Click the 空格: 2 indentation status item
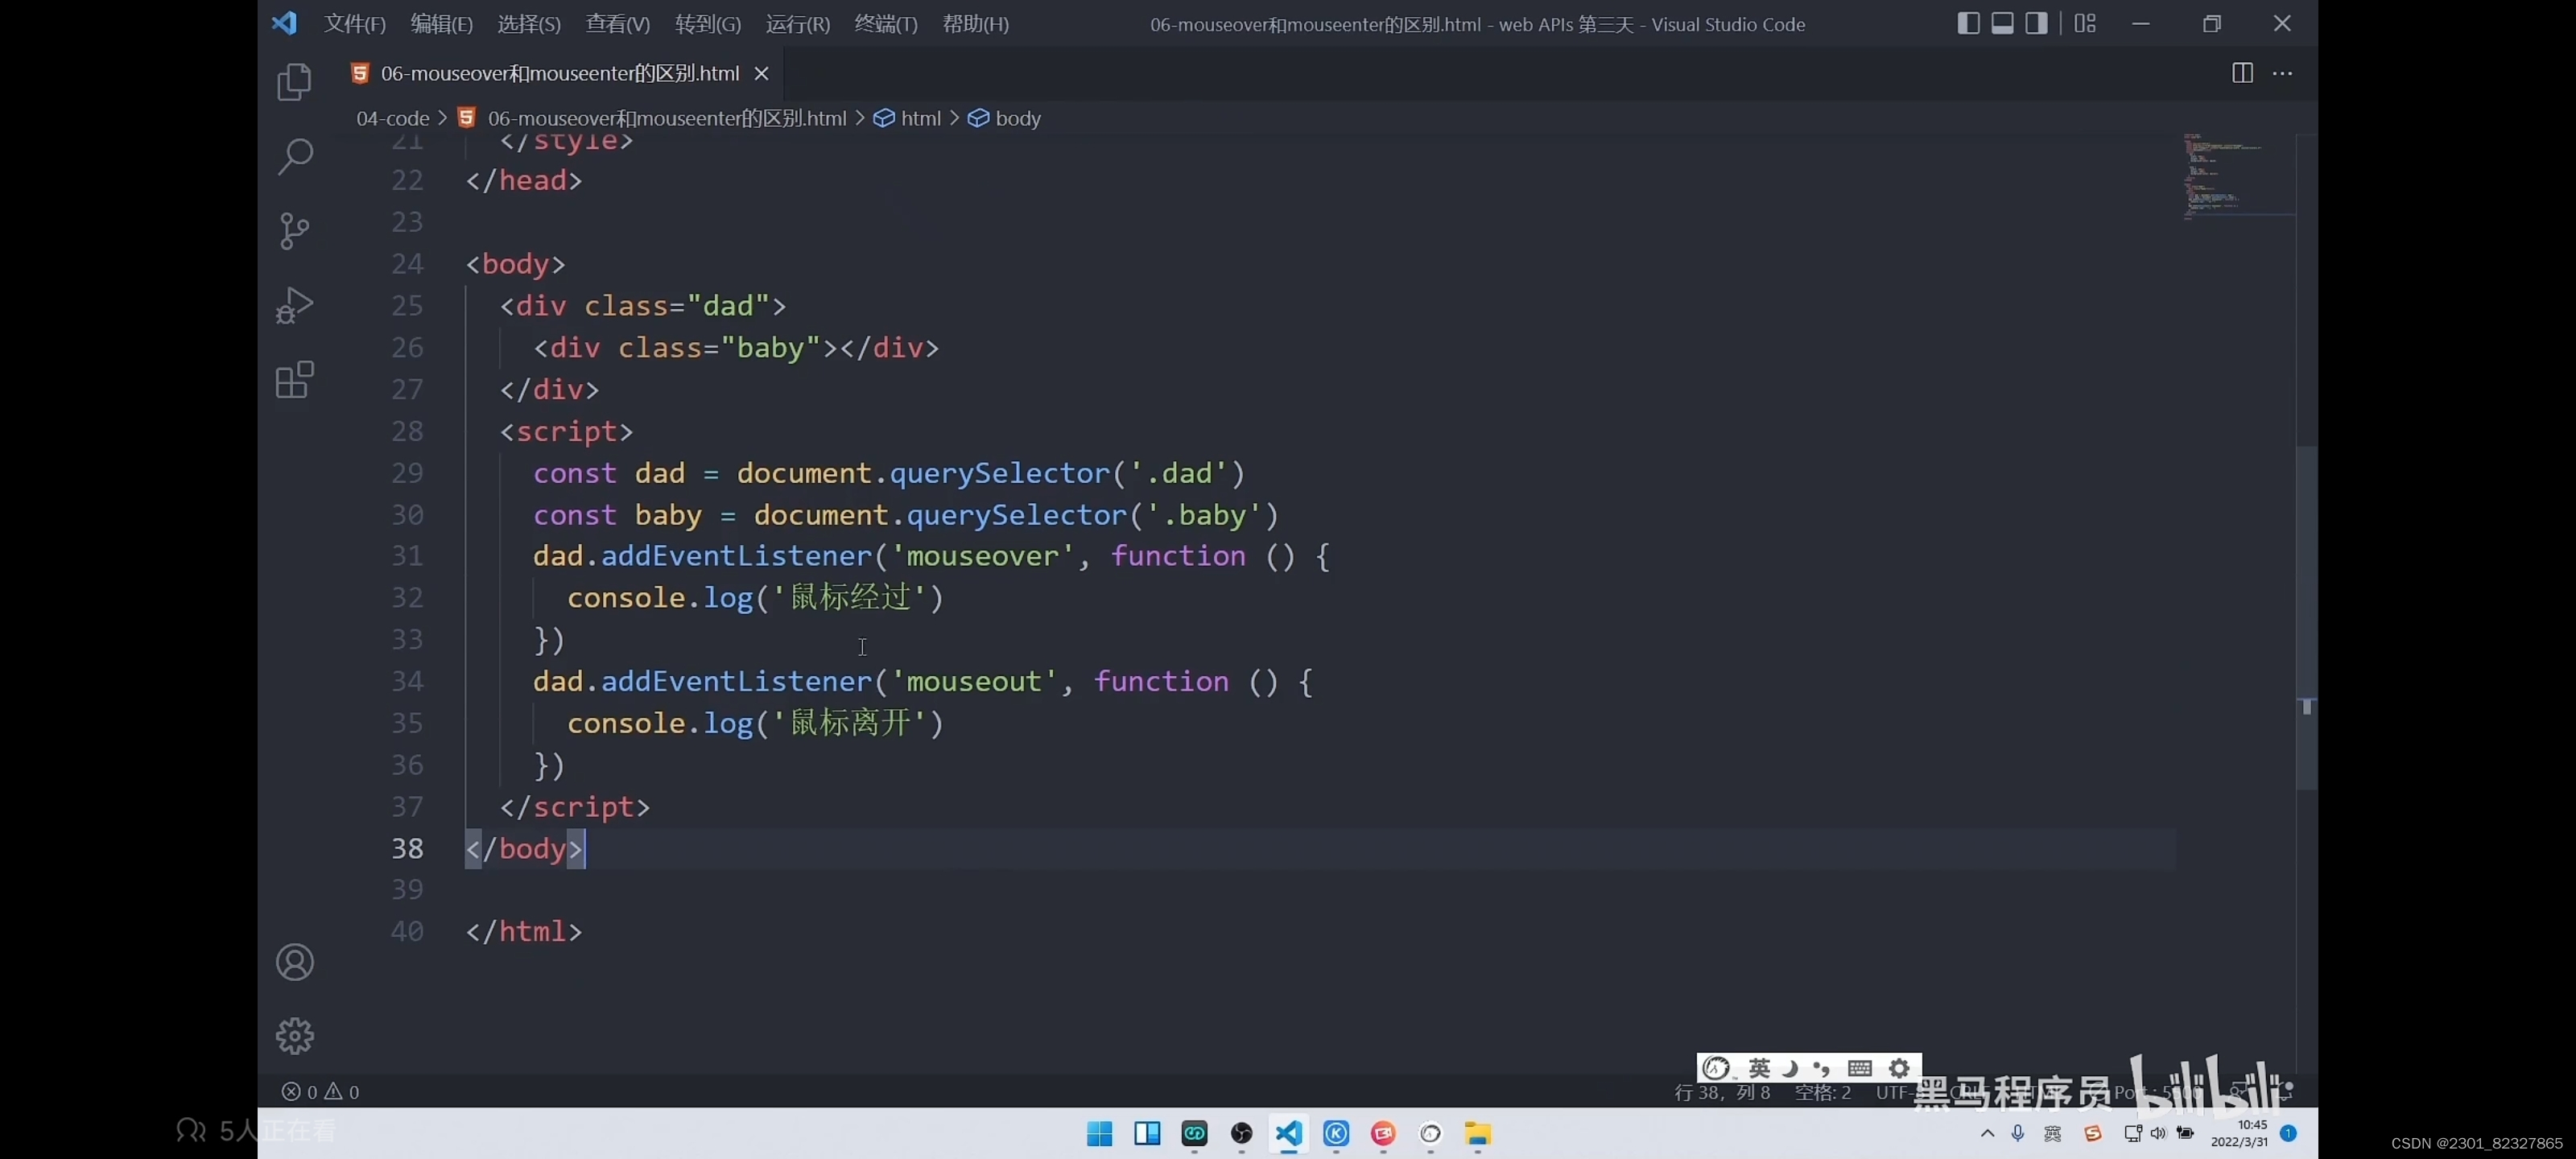 [x=1822, y=1092]
